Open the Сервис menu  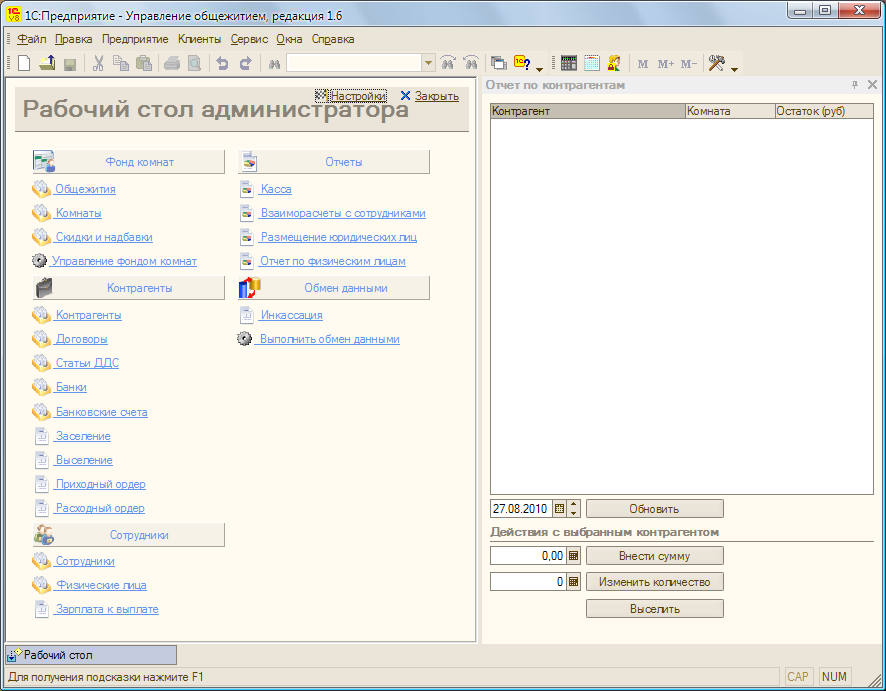tap(249, 39)
